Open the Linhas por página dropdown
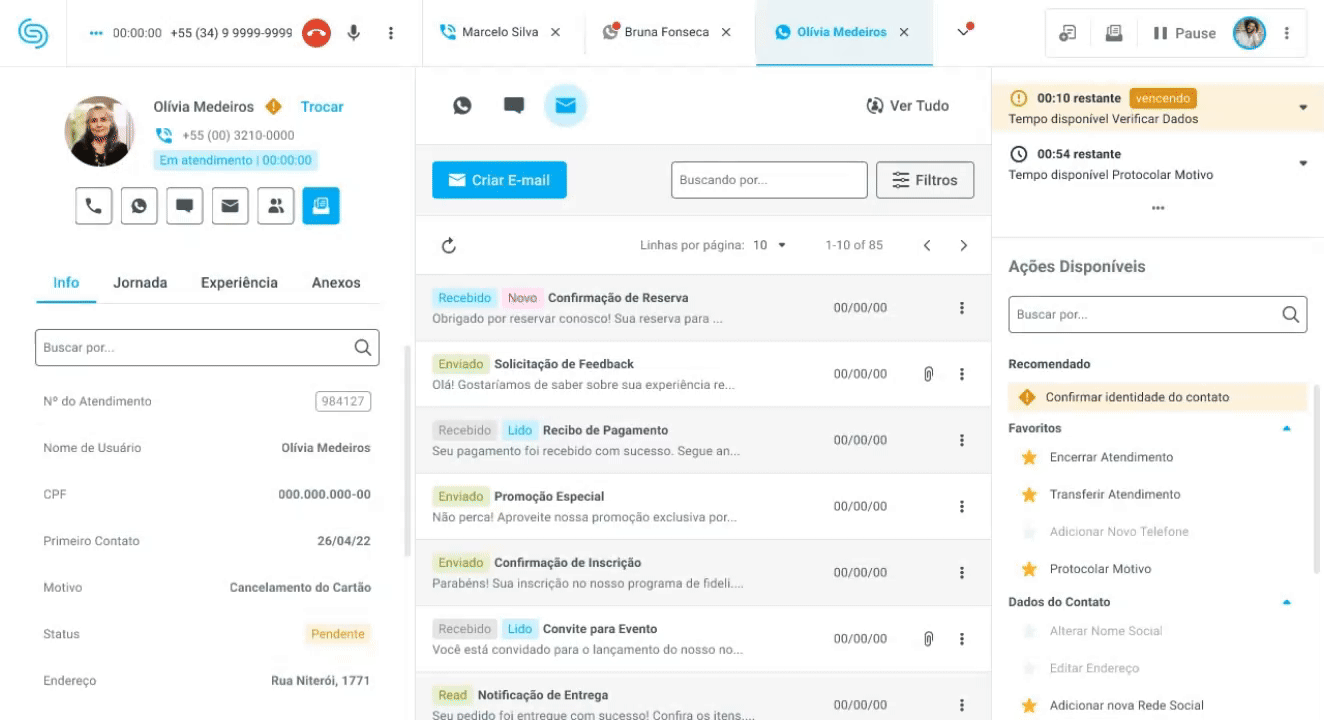The height and width of the screenshot is (720, 1324). pyautogui.click(x=769, y=245)
